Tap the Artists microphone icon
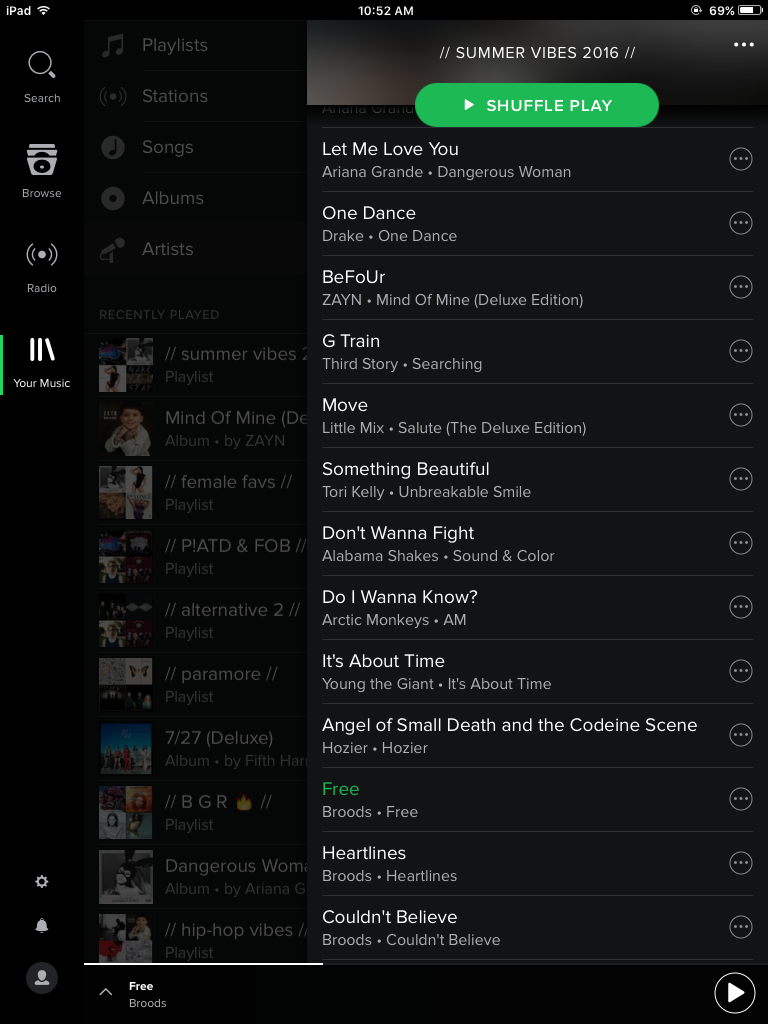This screenshot has height=1024, width=768. [x=112, y=249]
